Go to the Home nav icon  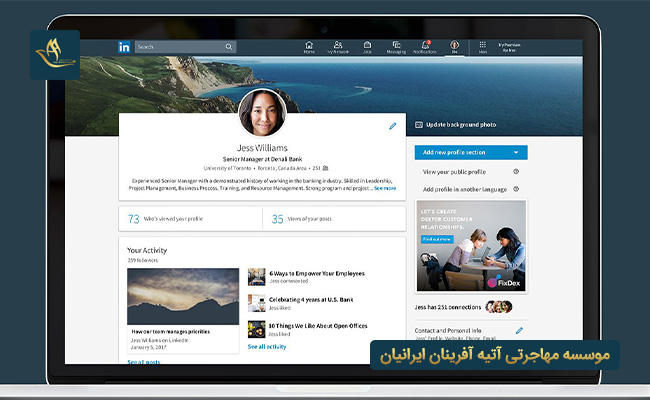309,47
